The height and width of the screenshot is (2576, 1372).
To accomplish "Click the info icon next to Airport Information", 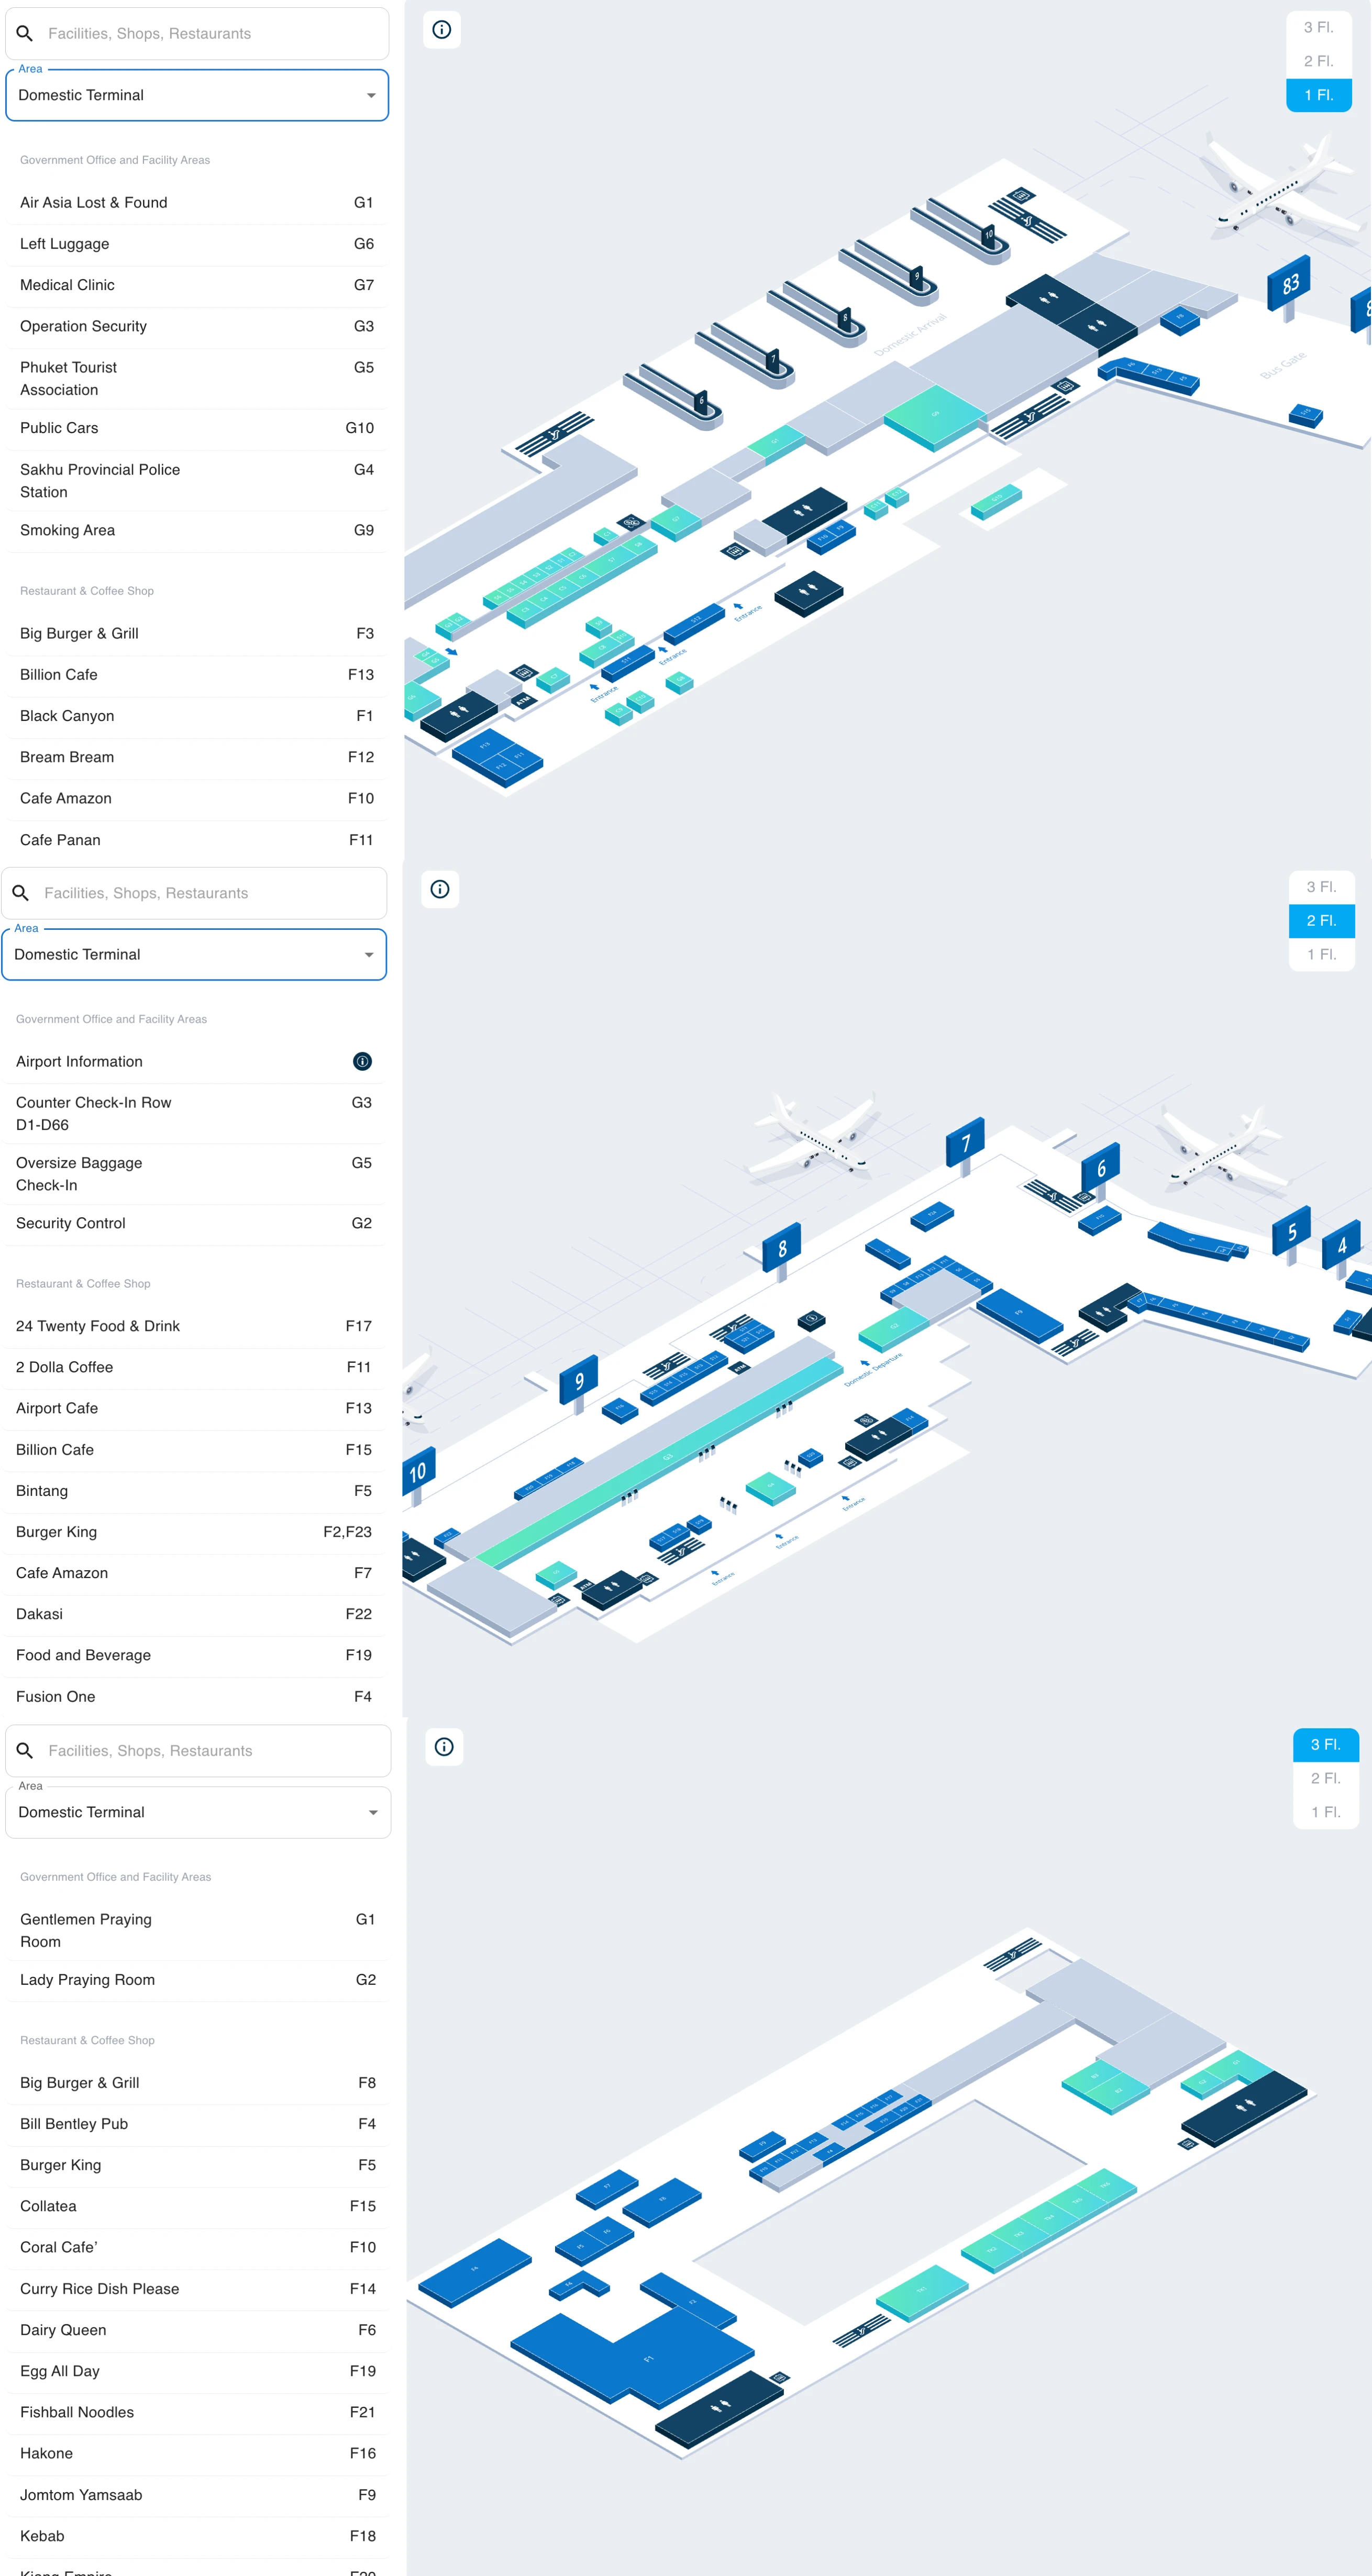I will [361, 1061].
